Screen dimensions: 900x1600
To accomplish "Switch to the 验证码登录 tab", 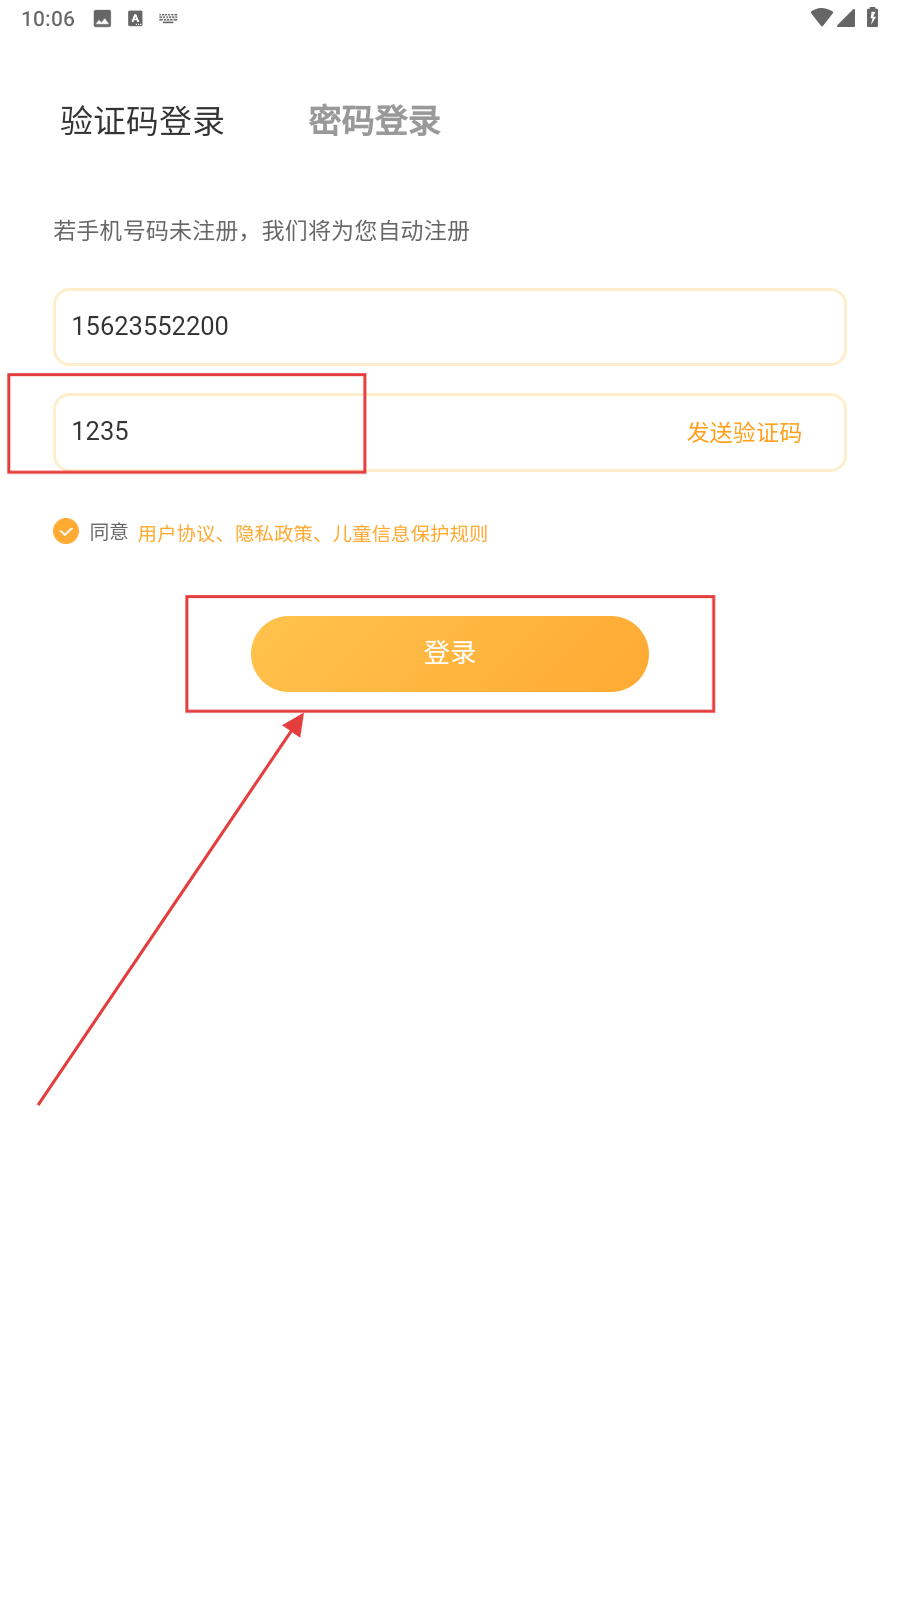I will coord(142,121).
